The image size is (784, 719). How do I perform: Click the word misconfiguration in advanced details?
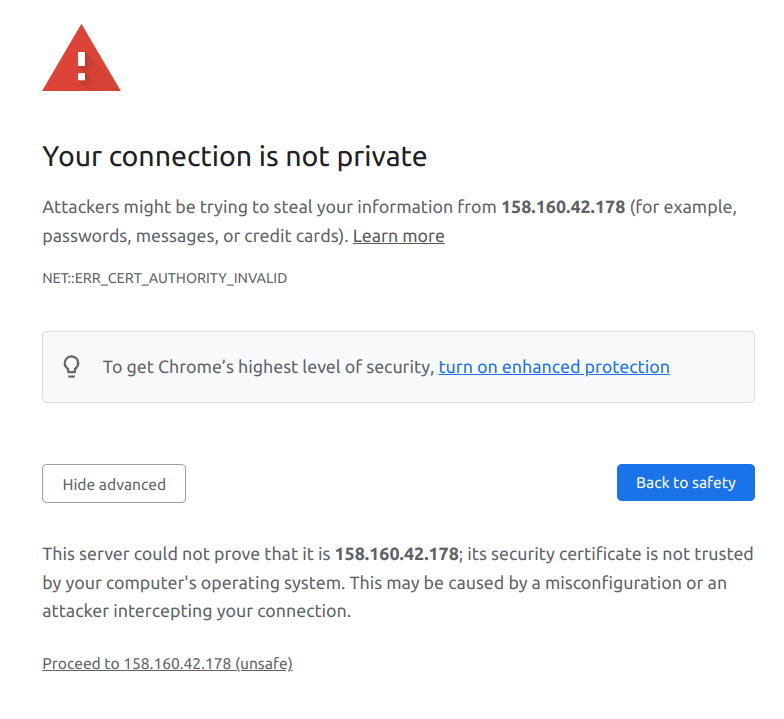(609, 582)
